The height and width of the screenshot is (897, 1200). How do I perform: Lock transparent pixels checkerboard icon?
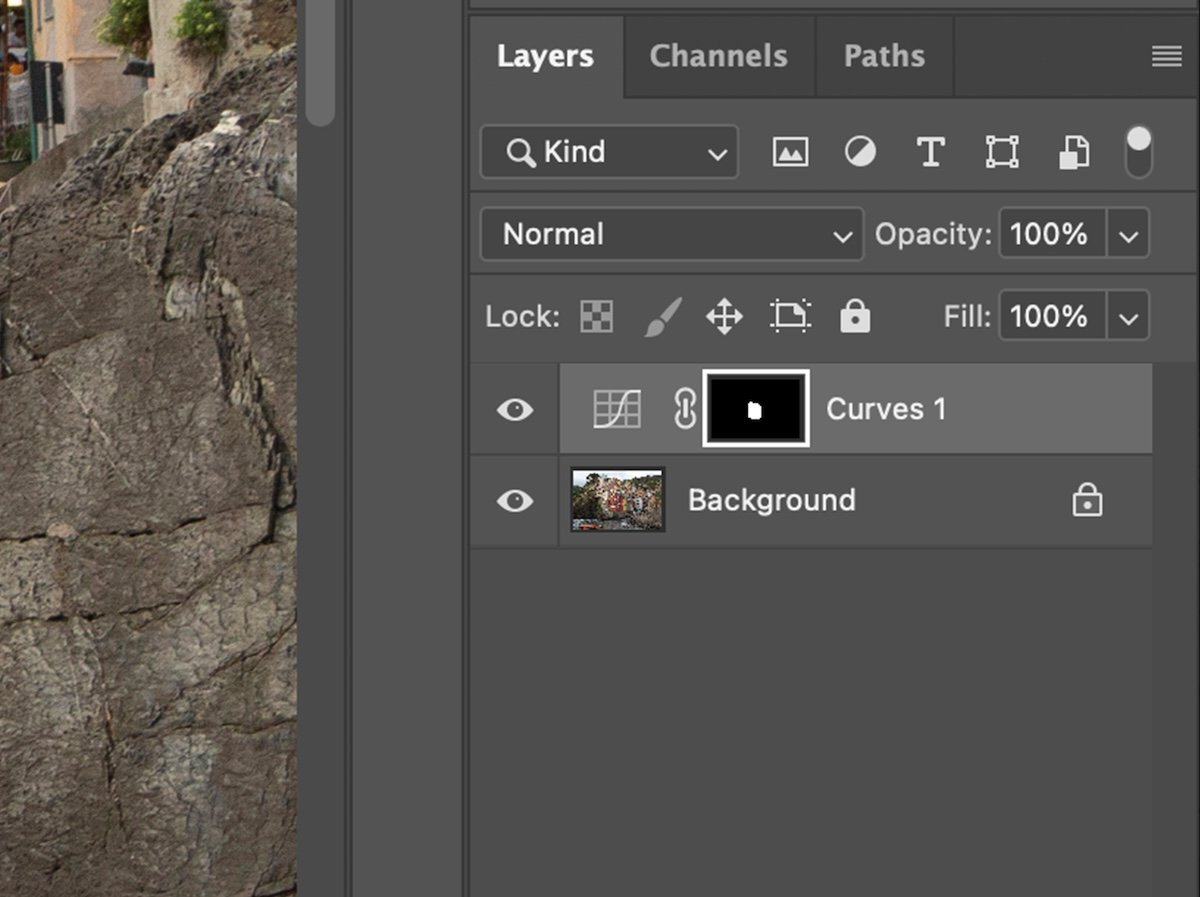click(597, 317)
